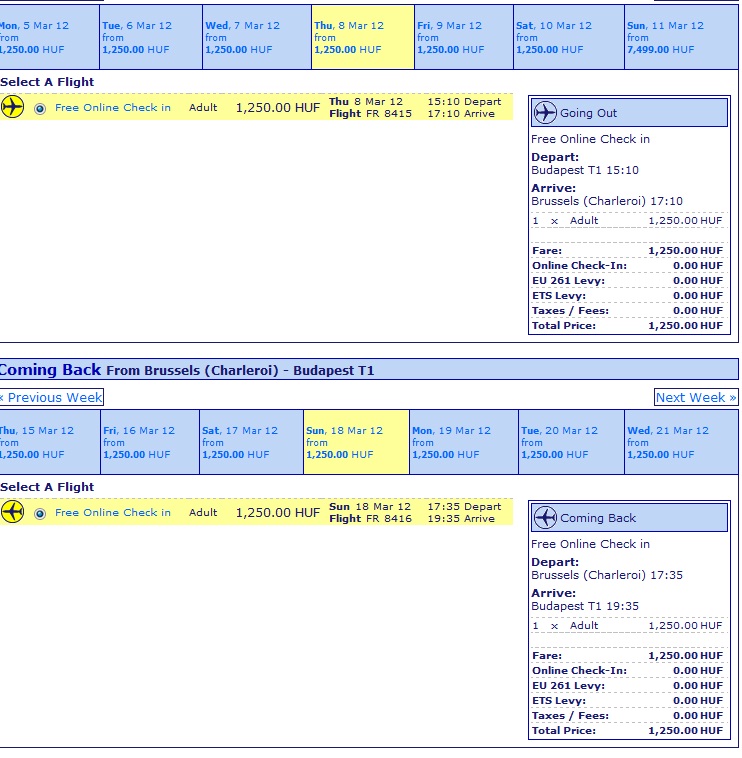Click Total Price row in Coming Back panel

point(627,731)
